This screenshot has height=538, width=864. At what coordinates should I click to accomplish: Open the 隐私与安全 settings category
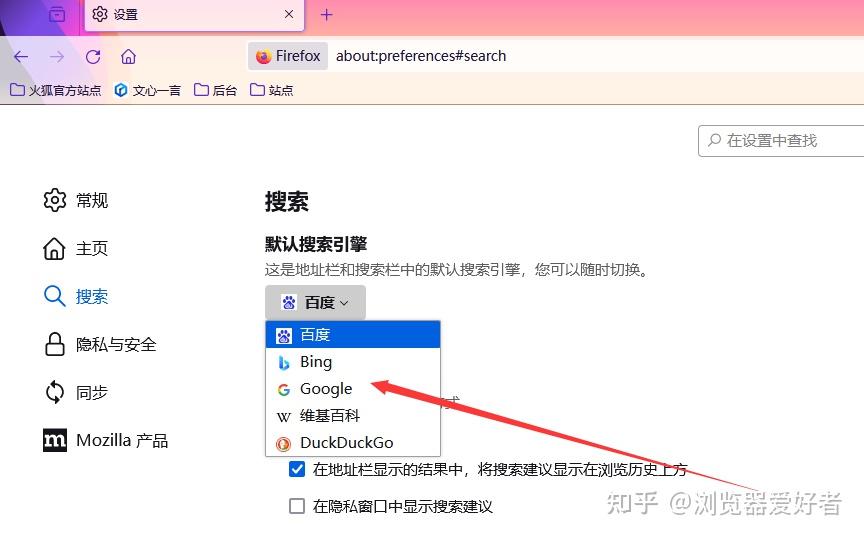pos(100,345)
